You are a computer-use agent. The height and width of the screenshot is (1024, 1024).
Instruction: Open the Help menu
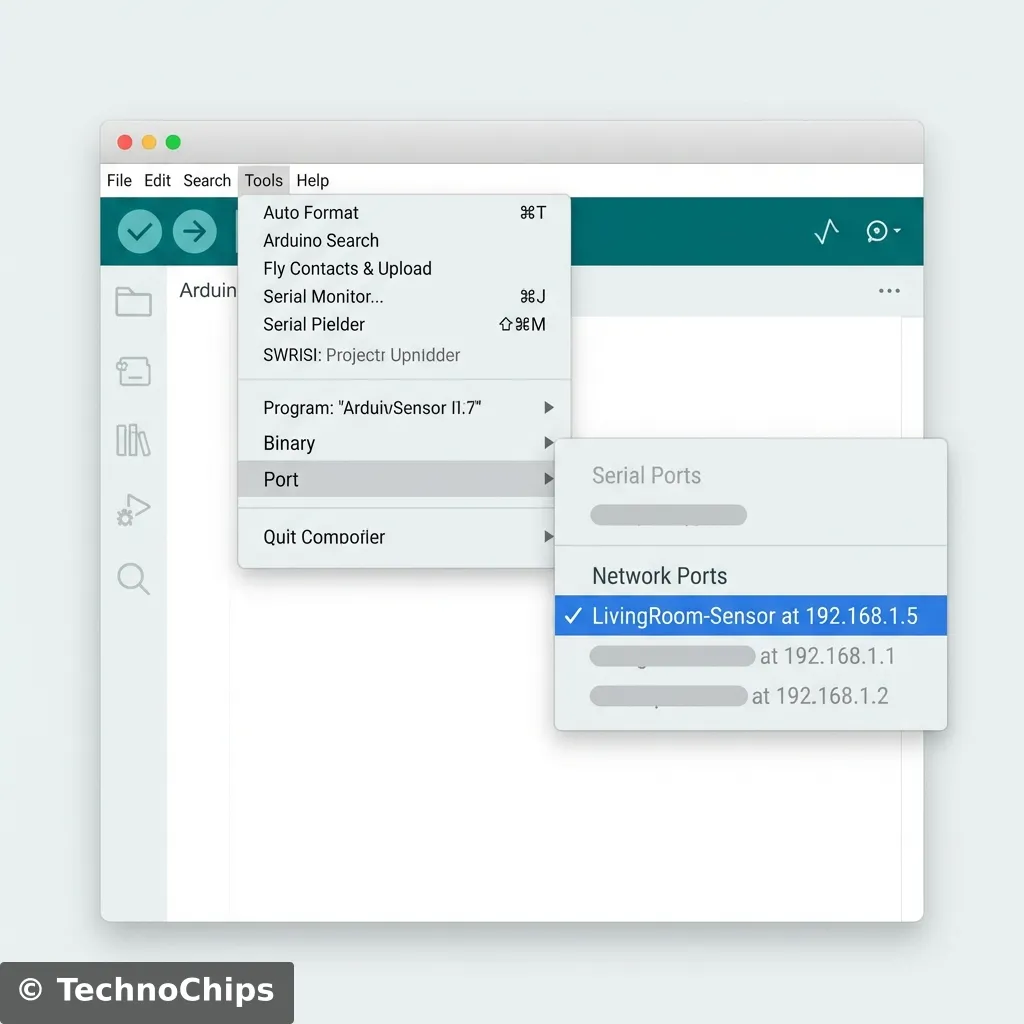(x=312, y=180)
